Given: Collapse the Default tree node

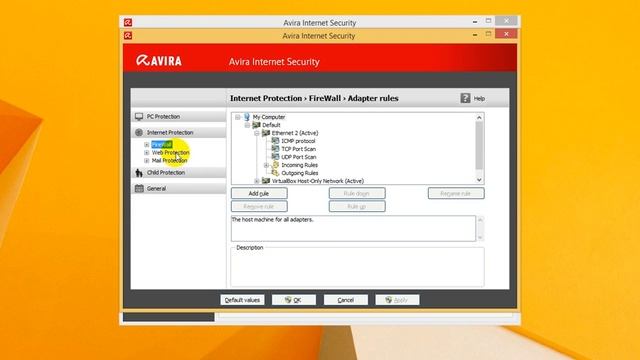Looking at the screenshot, I should pyautogui.click(x=247, y=125).
